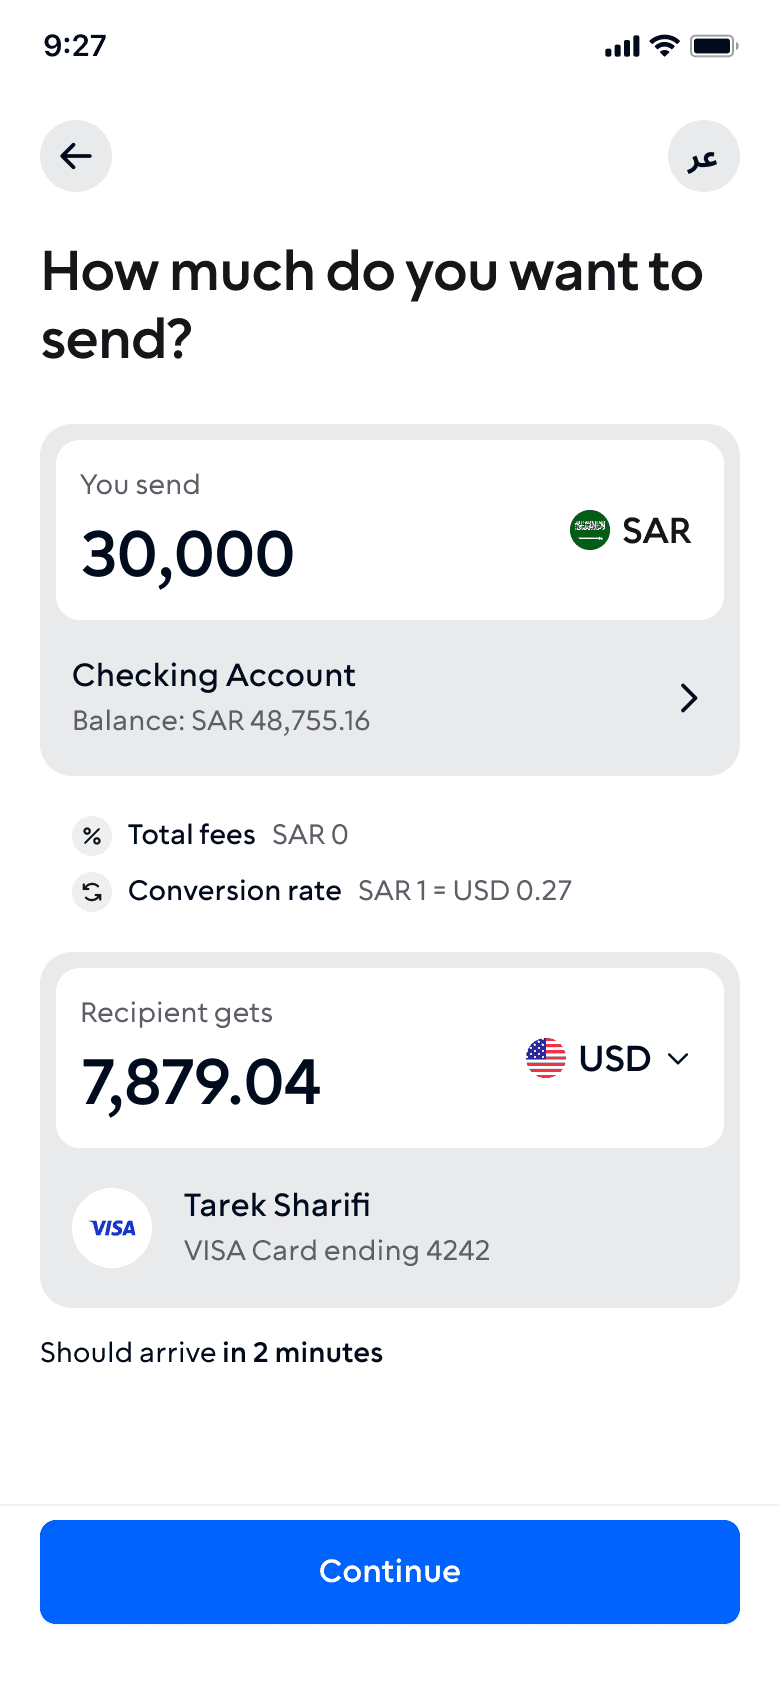Tap the conversion rate refresh icon

[92, 891]
